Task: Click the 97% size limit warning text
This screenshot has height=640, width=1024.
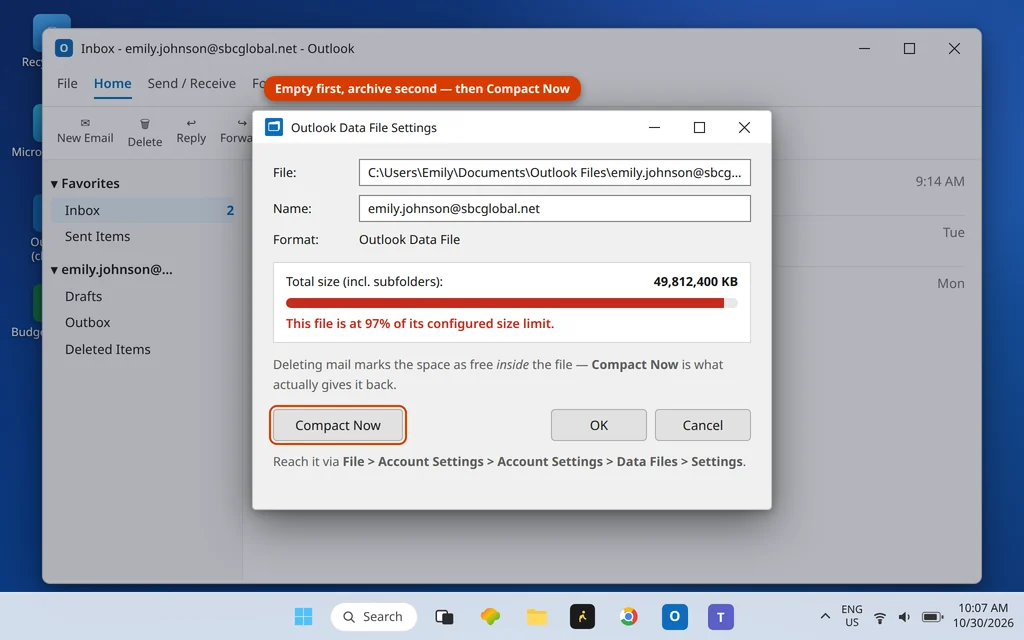Action: pyautogui.click(x=420, y=323)
